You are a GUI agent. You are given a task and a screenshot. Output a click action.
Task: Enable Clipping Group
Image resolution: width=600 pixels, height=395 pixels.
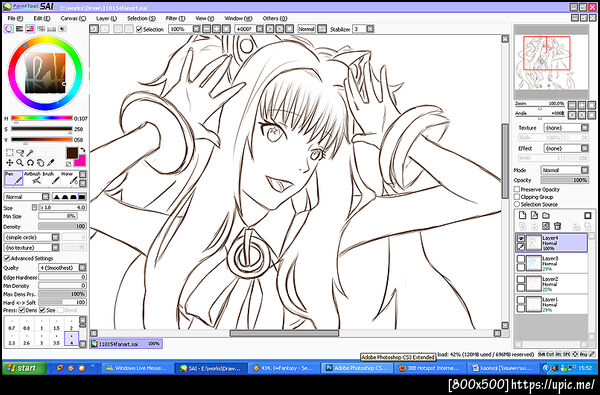(517, 197)
